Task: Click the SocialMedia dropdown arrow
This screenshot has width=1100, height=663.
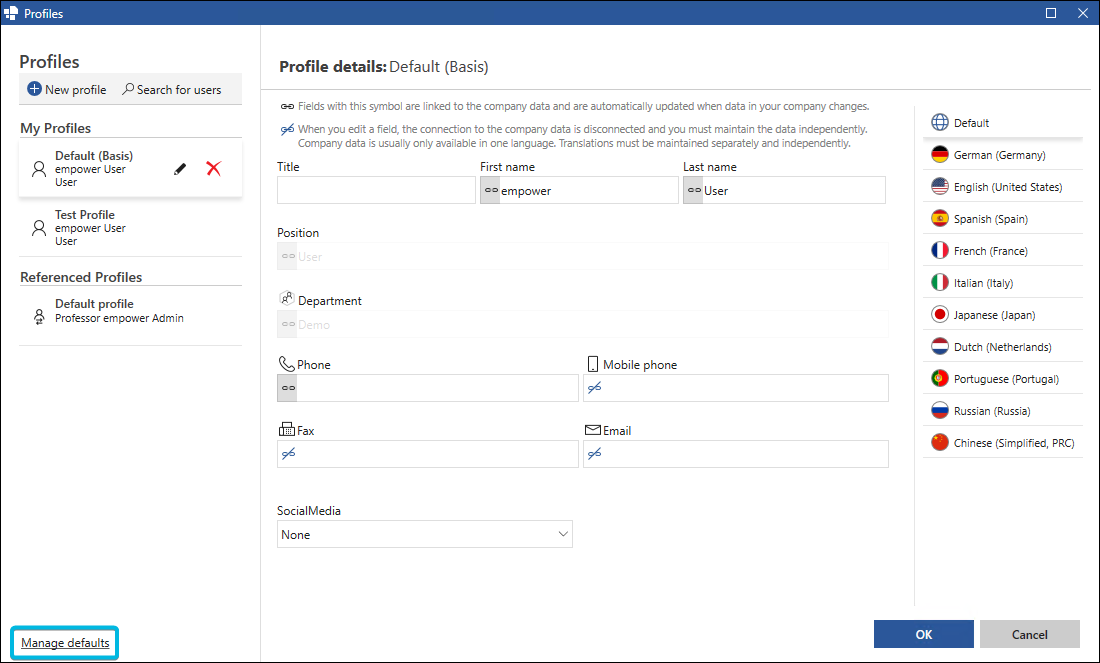Action: click(x=563, y=534)
